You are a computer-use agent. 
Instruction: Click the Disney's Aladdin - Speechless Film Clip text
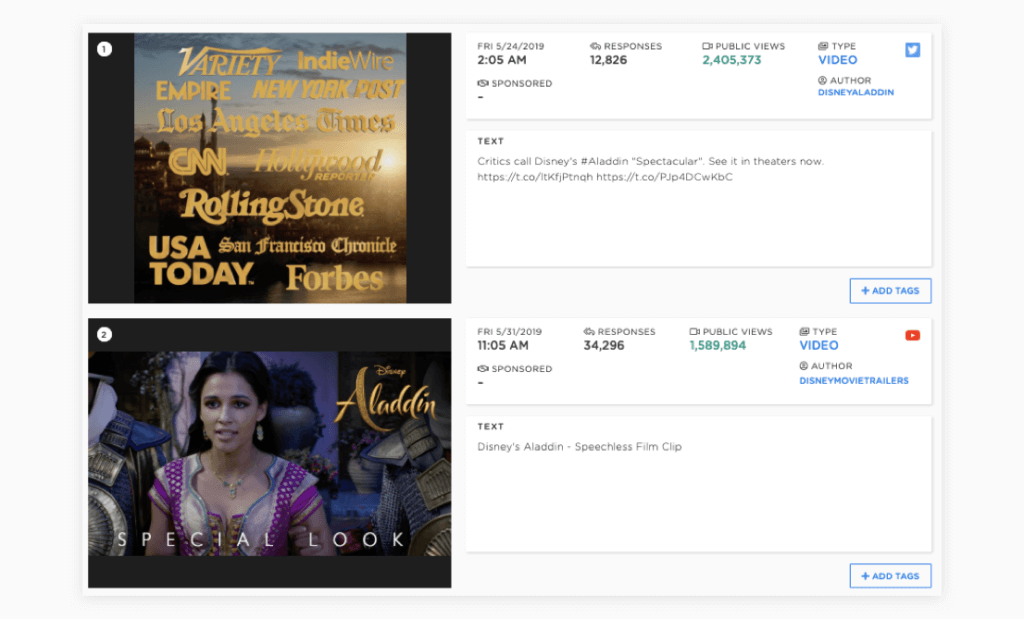579,447
